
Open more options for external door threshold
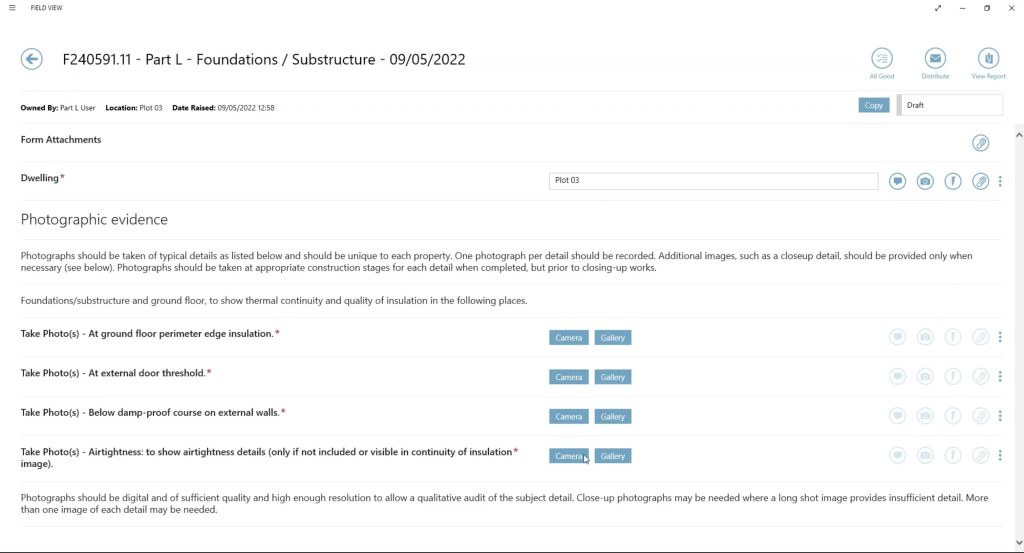pos(1000,376)
